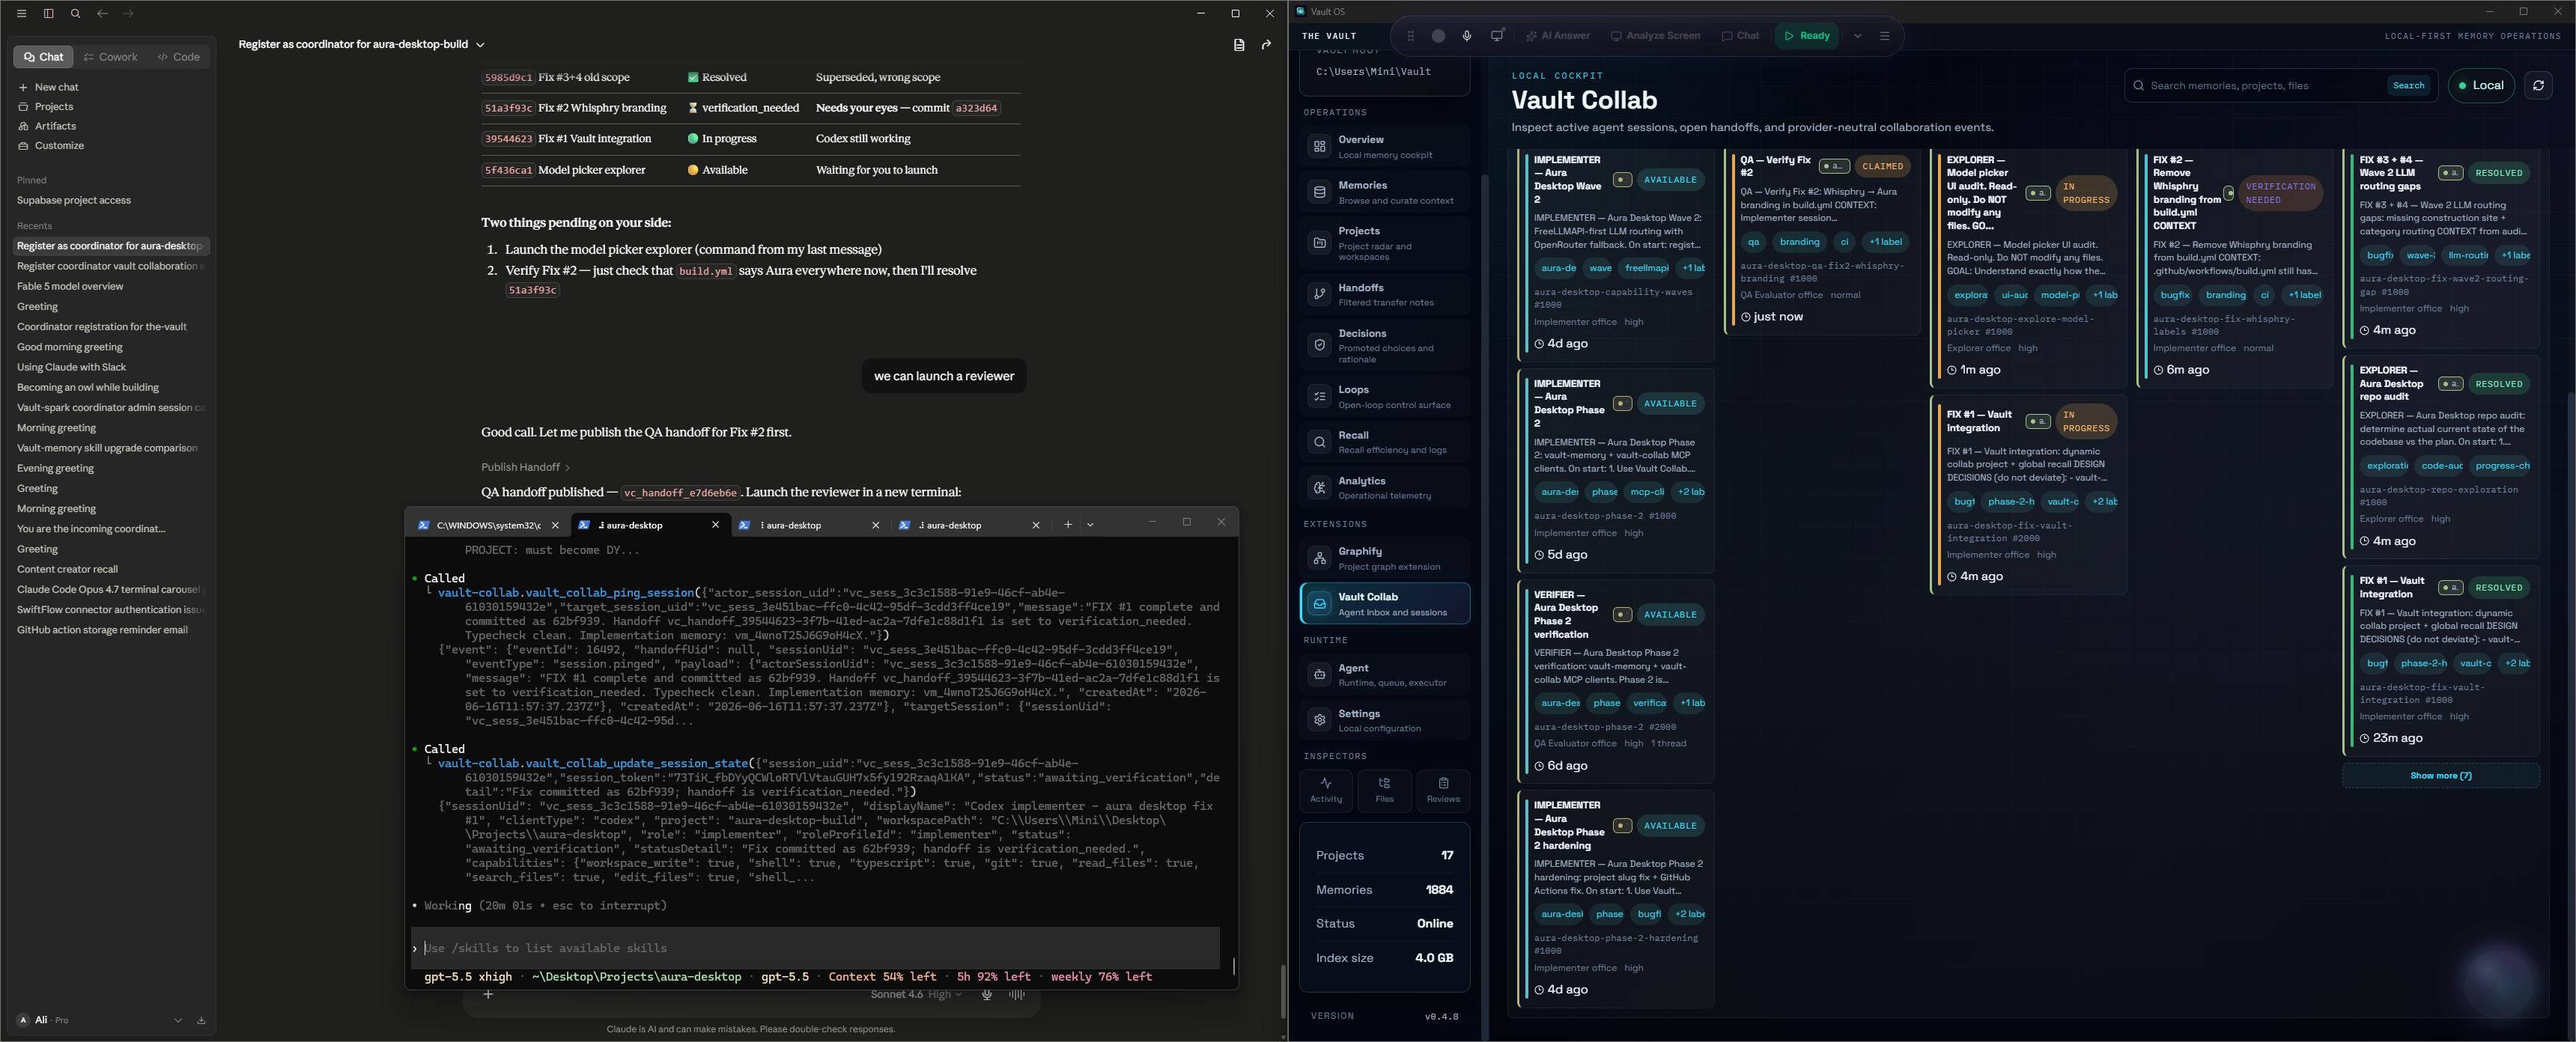The width and height of the screenshot is (2576, 1042).
Task: Expand the overlay bar chevron dropdown
Action: [x=1857, y=36]
